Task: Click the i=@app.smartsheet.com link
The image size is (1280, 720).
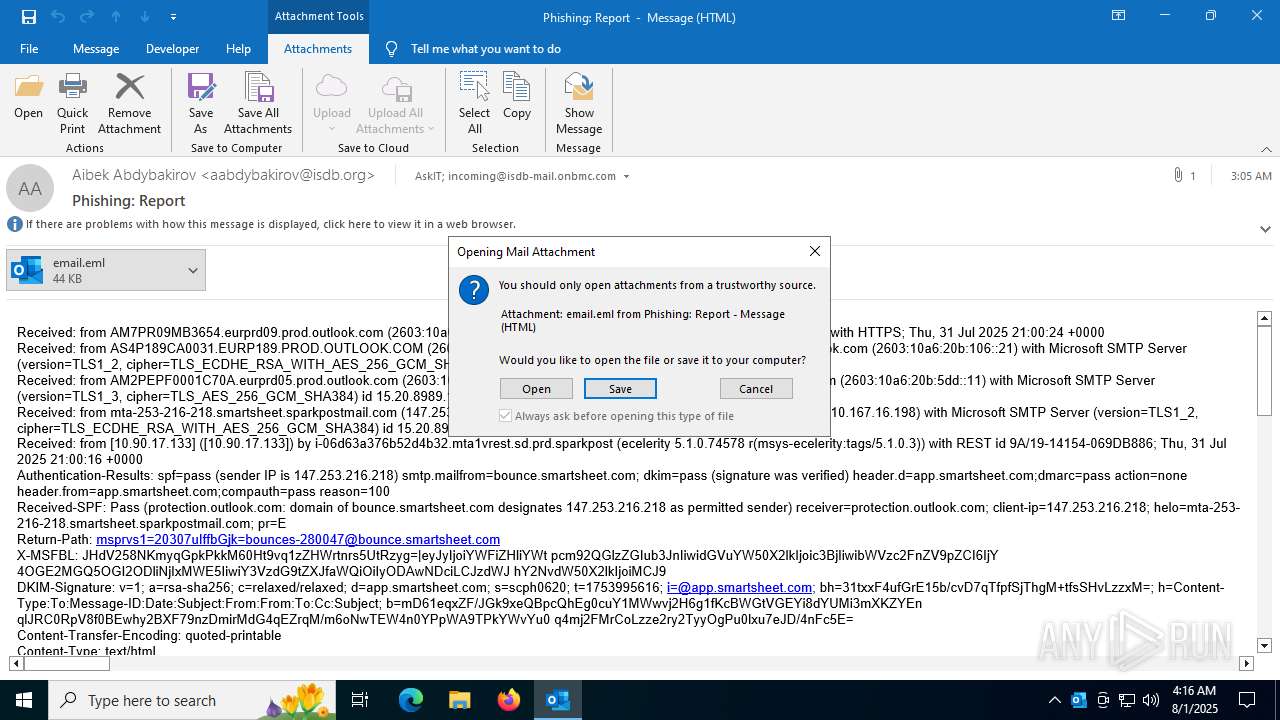Action: [739, 587]
